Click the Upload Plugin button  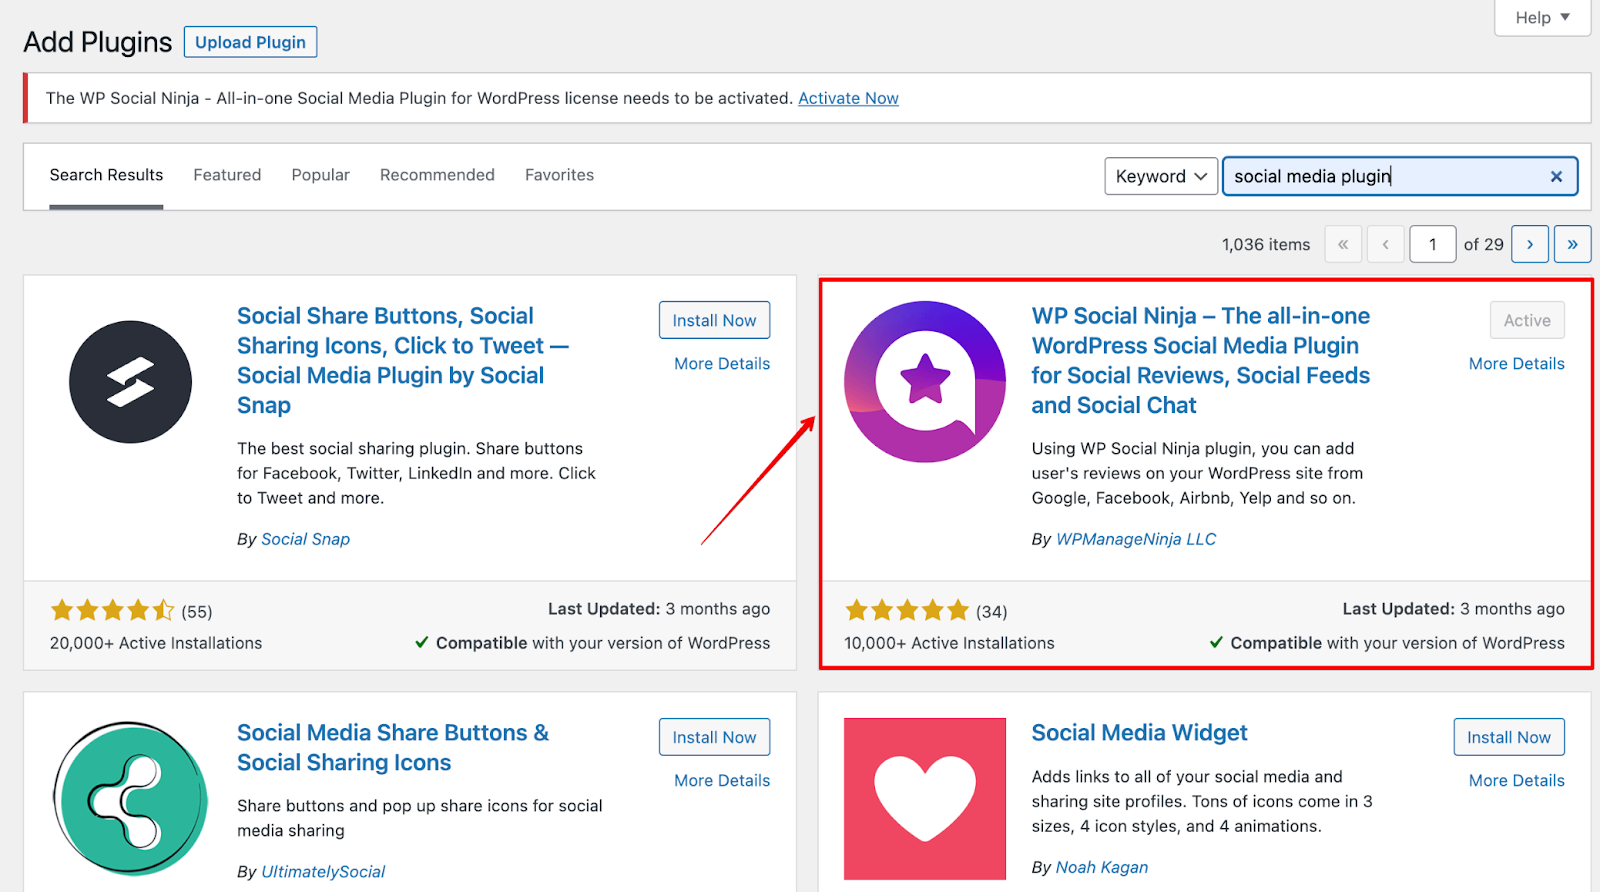pyautogui.click(x=250, y=42)
